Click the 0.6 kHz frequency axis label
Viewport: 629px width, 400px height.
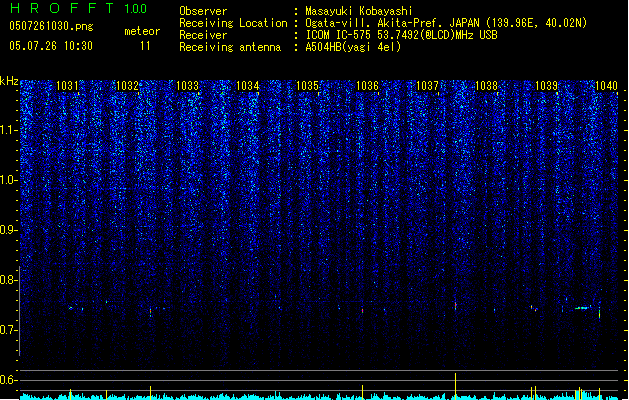pos(9,380)
